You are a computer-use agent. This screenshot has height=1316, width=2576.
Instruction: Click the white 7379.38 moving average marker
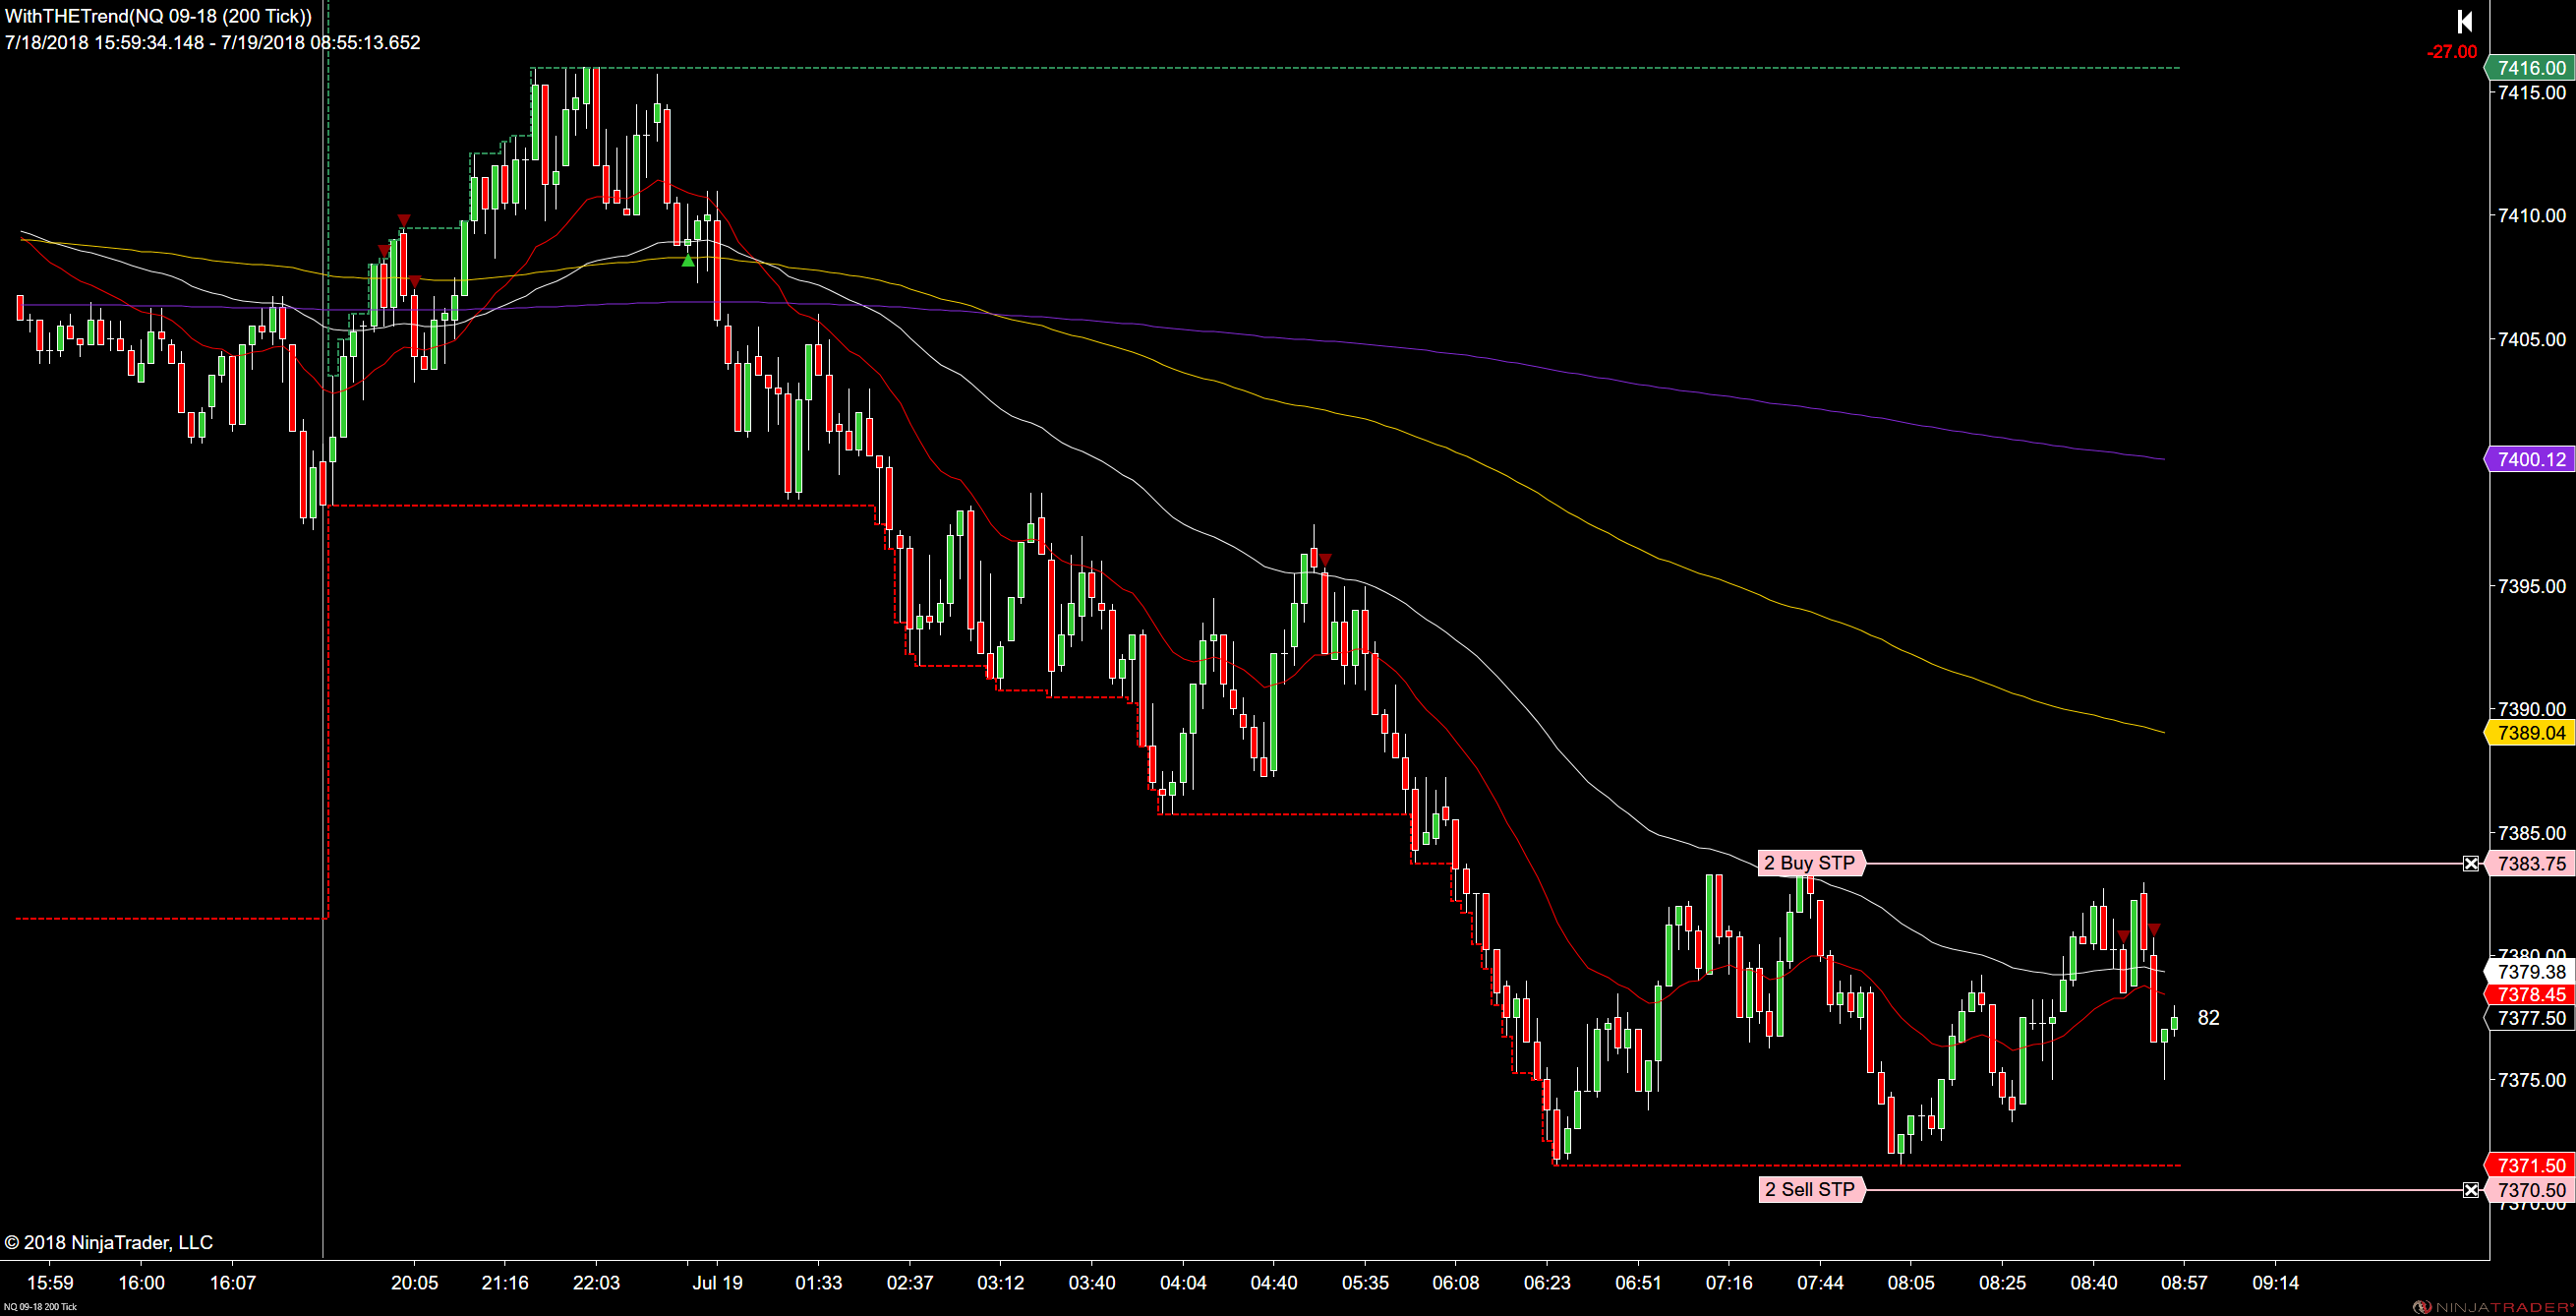pos(2531,972)
